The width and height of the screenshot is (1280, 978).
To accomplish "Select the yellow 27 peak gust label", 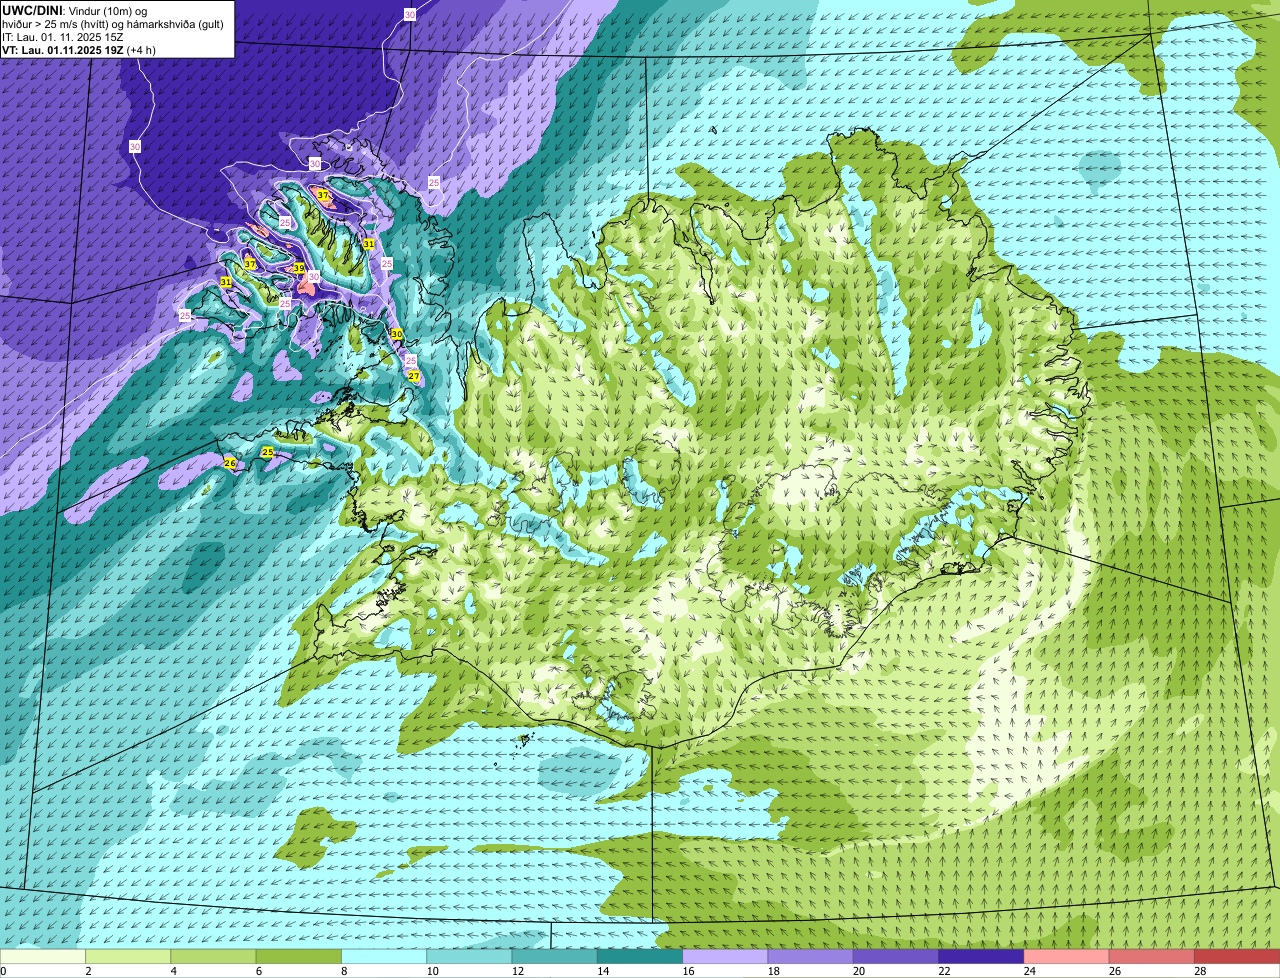I will pos(414,376).
